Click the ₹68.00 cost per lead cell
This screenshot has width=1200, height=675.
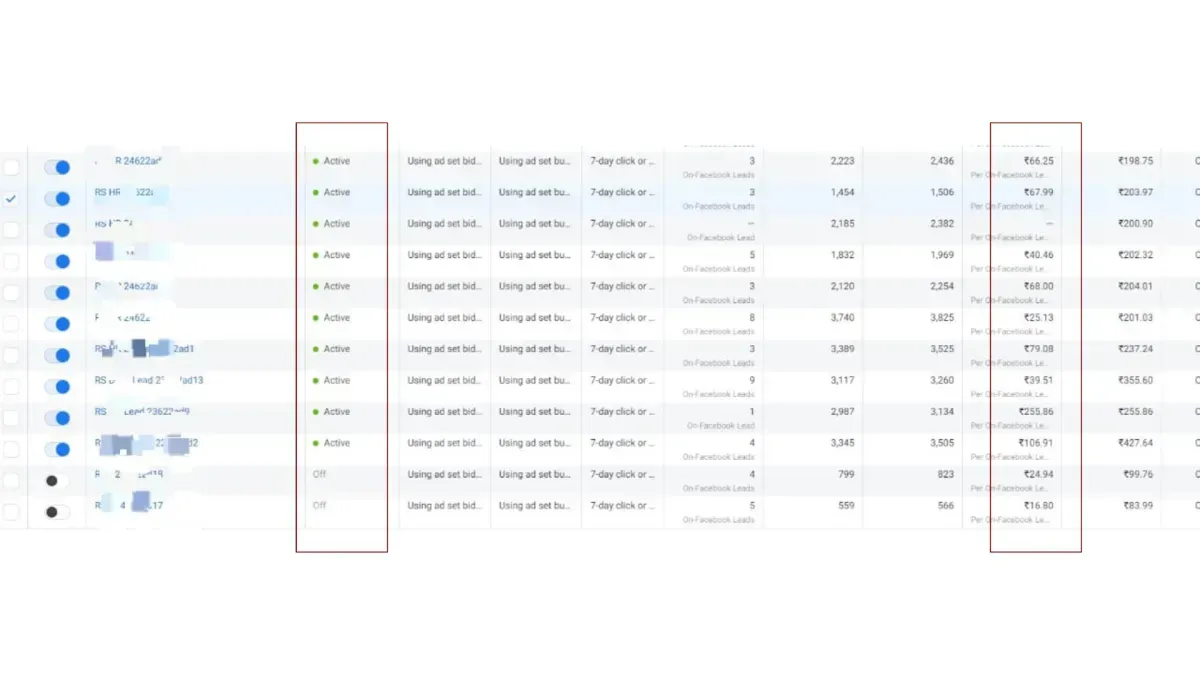(1038, 286)
